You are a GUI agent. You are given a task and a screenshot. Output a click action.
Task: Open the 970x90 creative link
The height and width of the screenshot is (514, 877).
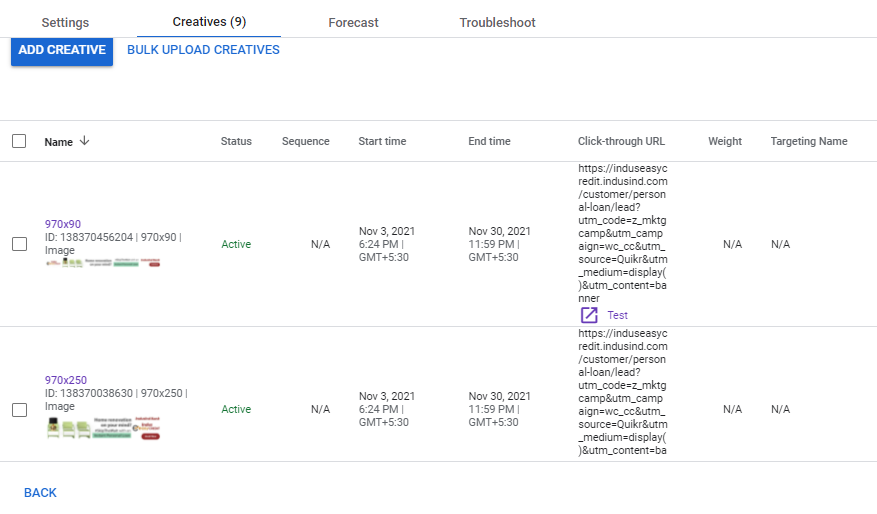pos(60,224)
